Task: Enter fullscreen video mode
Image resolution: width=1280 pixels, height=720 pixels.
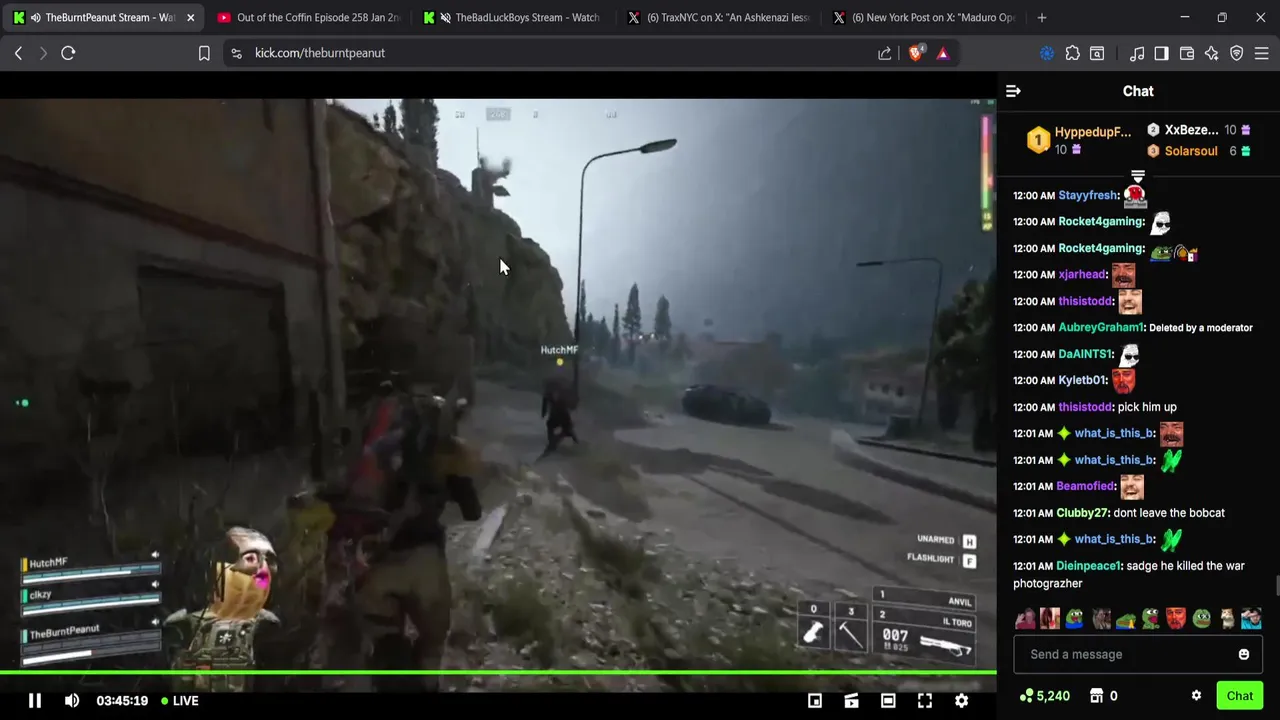Action: 925,701
